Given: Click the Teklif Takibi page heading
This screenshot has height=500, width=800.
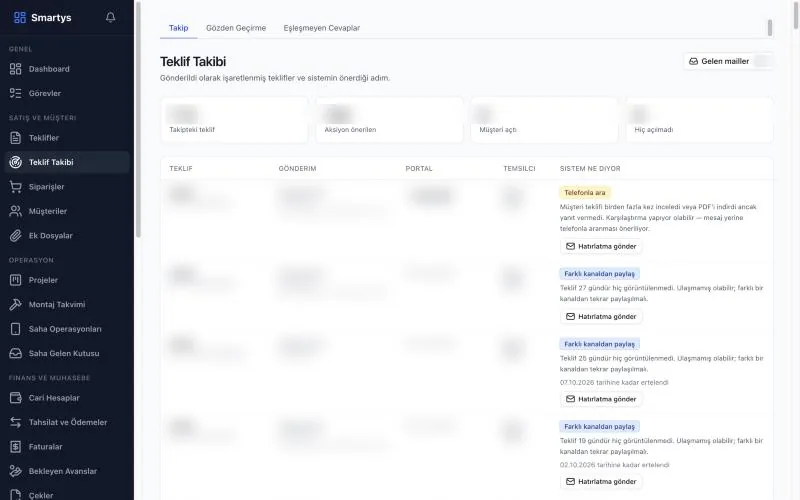Looking at the screenshot, I should (193, 62).
